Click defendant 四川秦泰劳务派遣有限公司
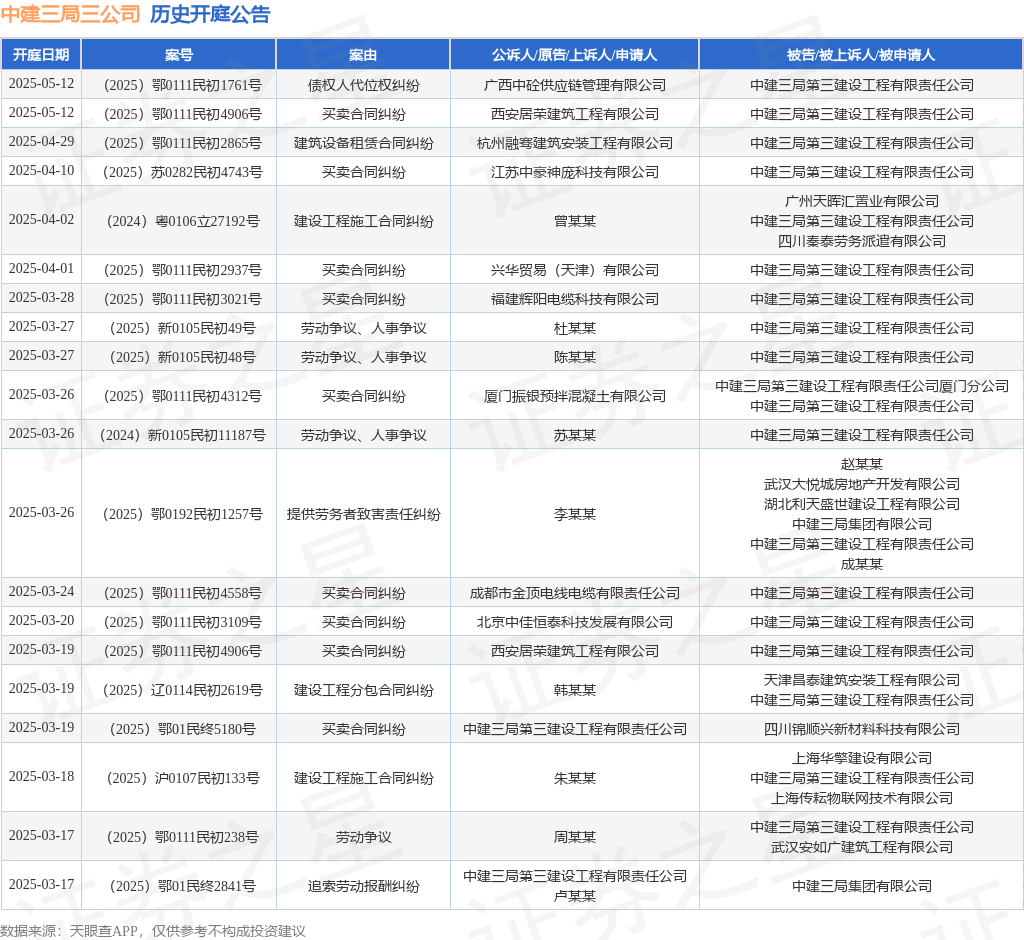 [x=861, y=241]
